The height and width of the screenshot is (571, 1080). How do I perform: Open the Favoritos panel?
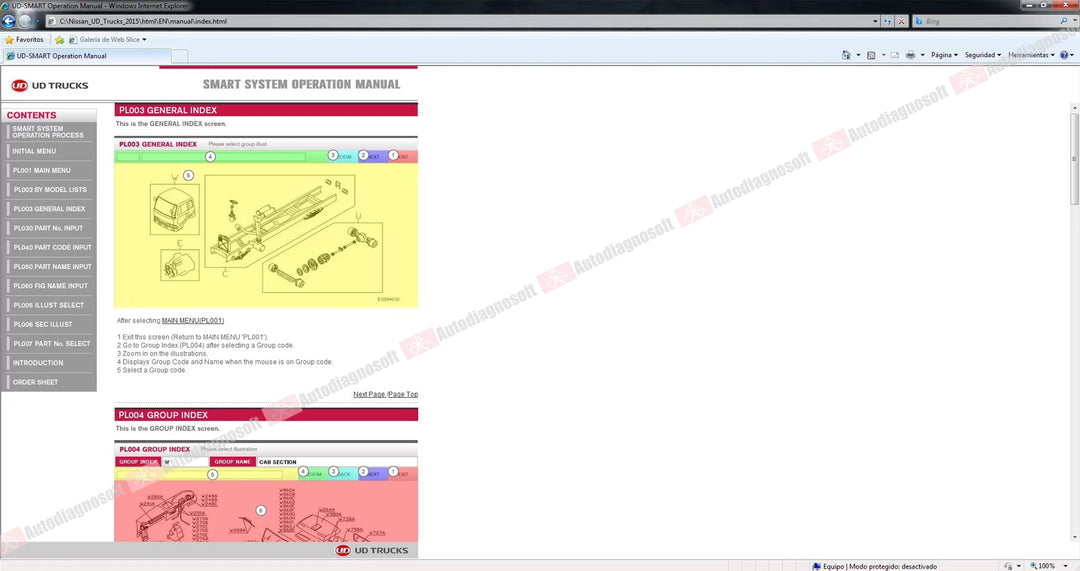point(24,40)
